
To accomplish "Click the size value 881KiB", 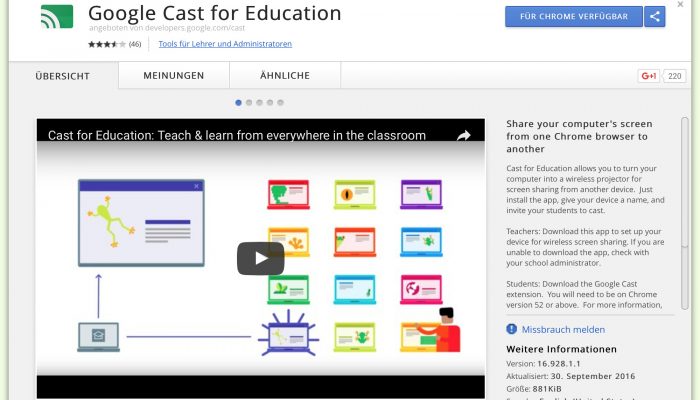I will coord(547,388).
